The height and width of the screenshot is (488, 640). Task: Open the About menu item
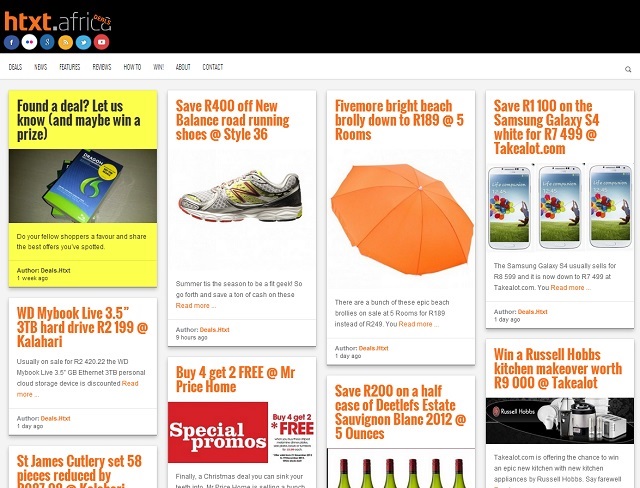click(183, 67)
